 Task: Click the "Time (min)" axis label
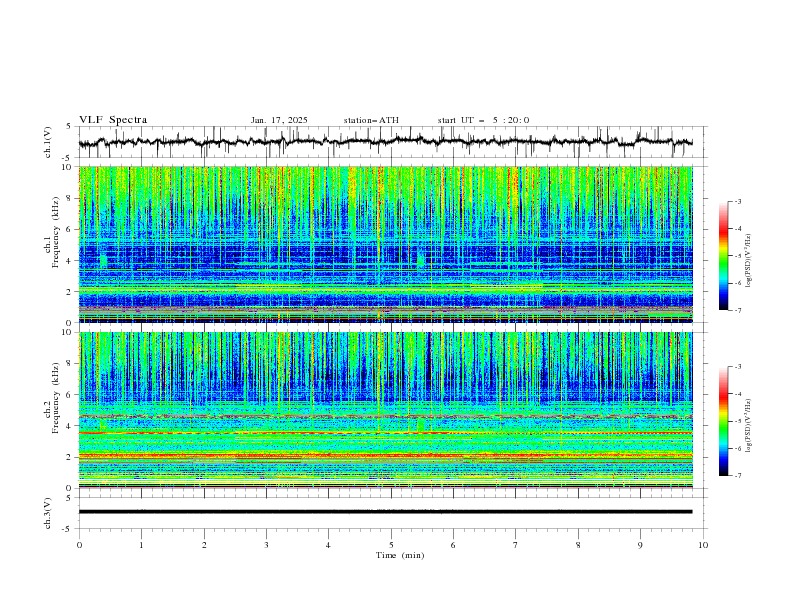[x=400, y=555]
